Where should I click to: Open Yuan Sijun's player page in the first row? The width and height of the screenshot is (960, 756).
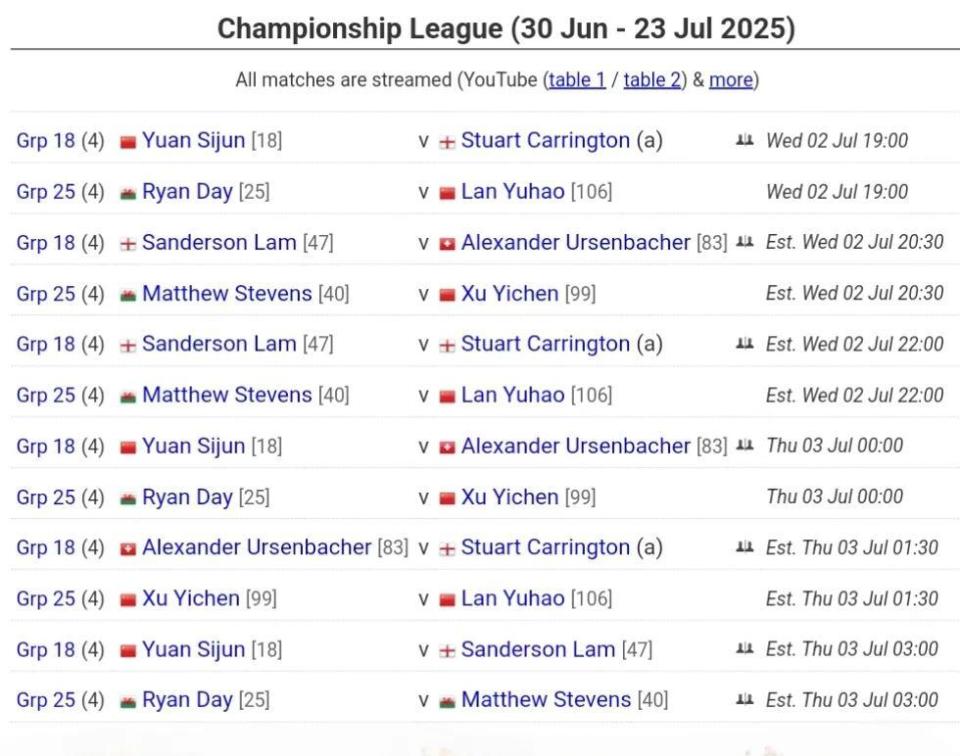193,140
